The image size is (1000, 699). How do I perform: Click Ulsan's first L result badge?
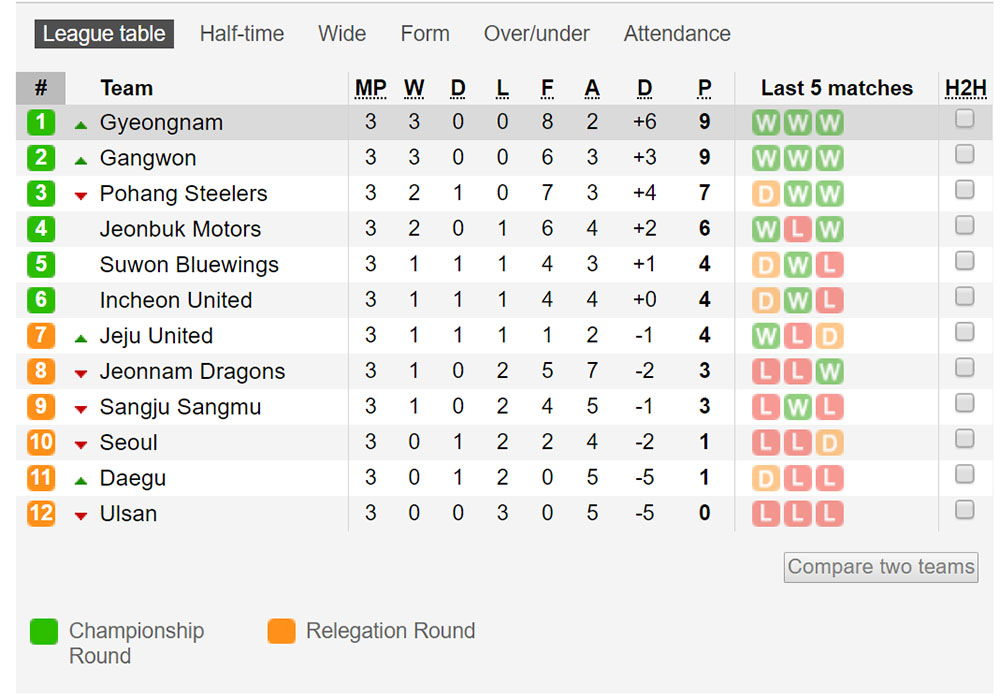tap(765, 513)
